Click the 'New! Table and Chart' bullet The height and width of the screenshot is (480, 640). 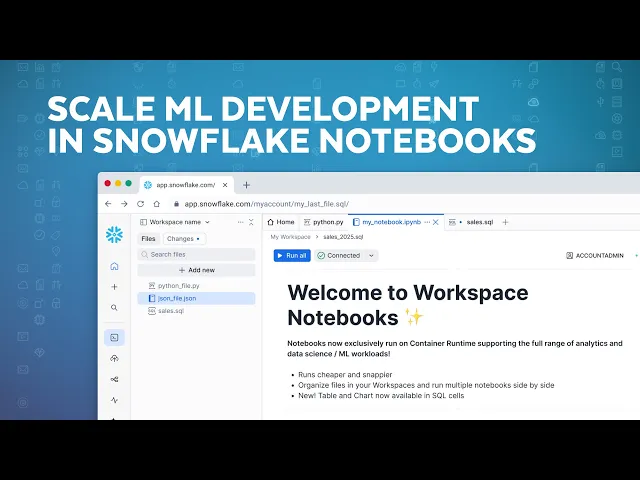point(381,396)
